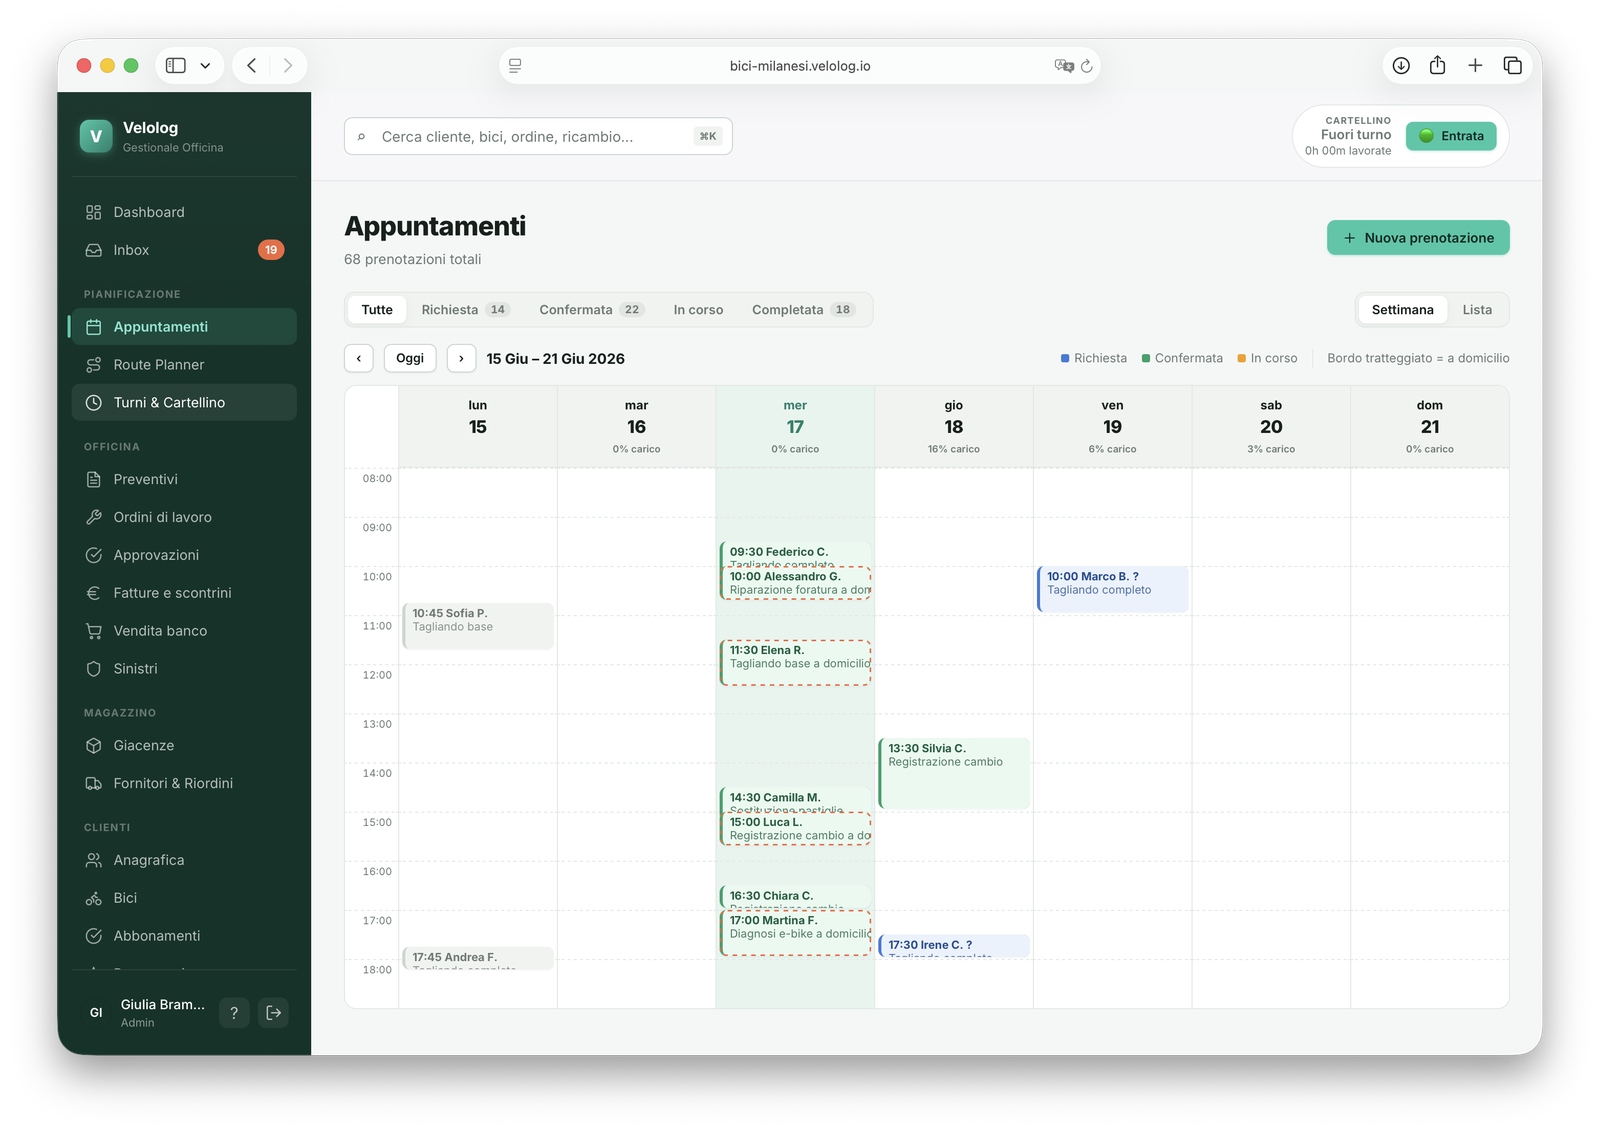1600x1131 pixels.
Task: Toggle the browser sidebar
Action: pos(176,66)
